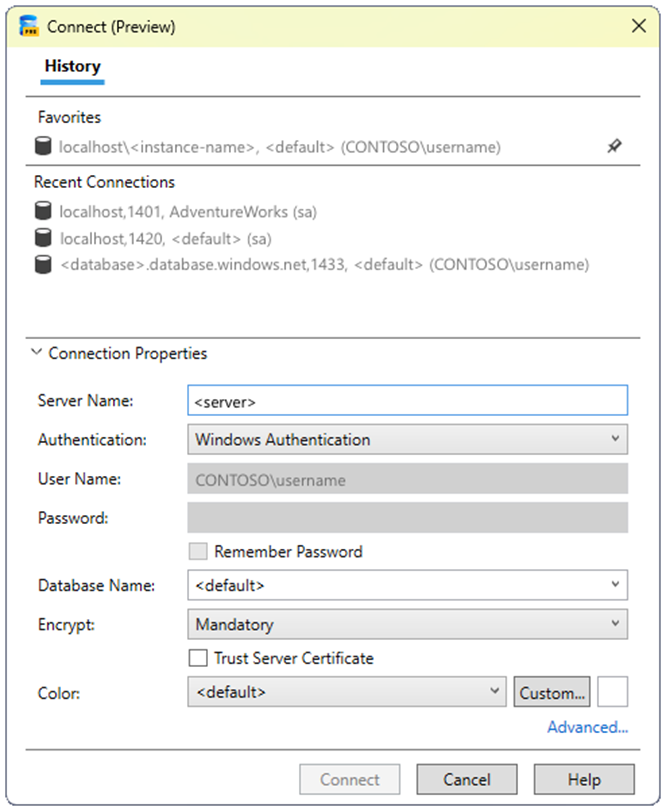The height and width of the screenshot is (811, 666).
Task: Enable Trust Server Certificate checkbox
Action: pyautogui.click(x=198, y=658)
